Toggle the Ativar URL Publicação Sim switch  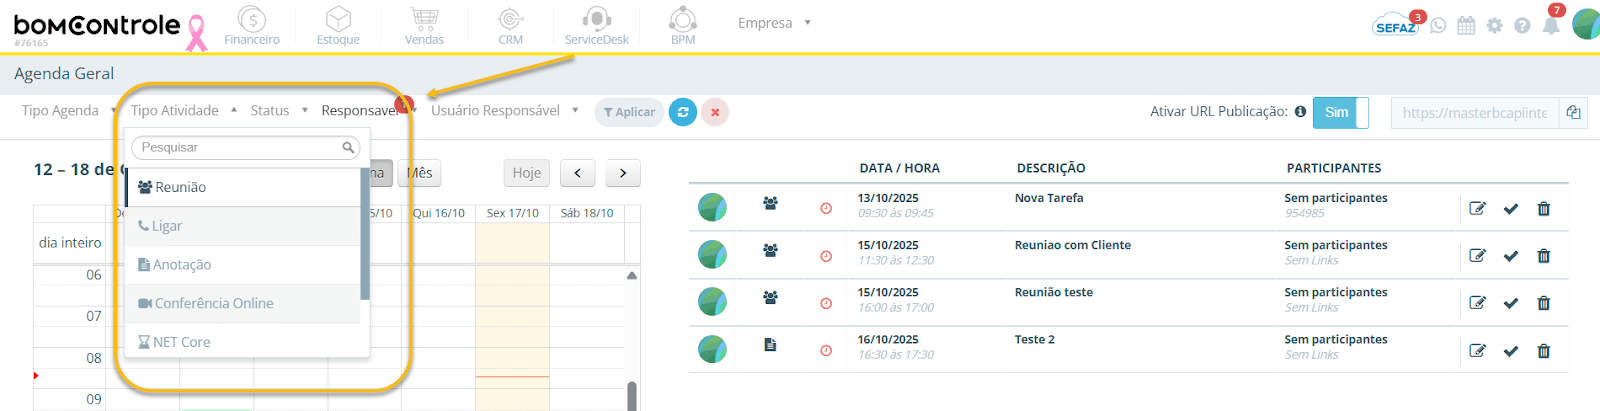[1340, 112]
